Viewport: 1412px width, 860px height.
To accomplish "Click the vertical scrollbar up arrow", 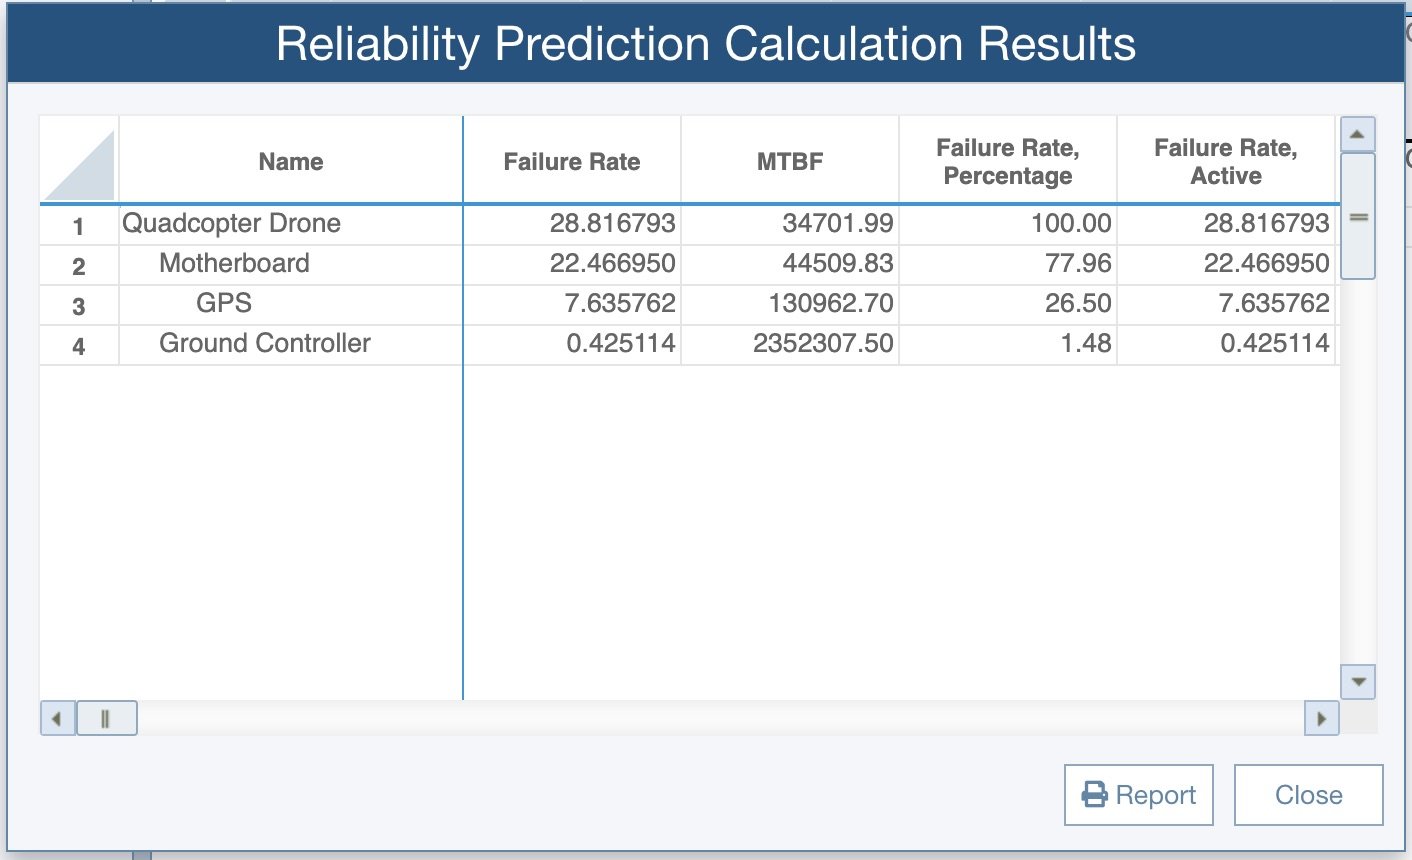I will coord(1357,132).
